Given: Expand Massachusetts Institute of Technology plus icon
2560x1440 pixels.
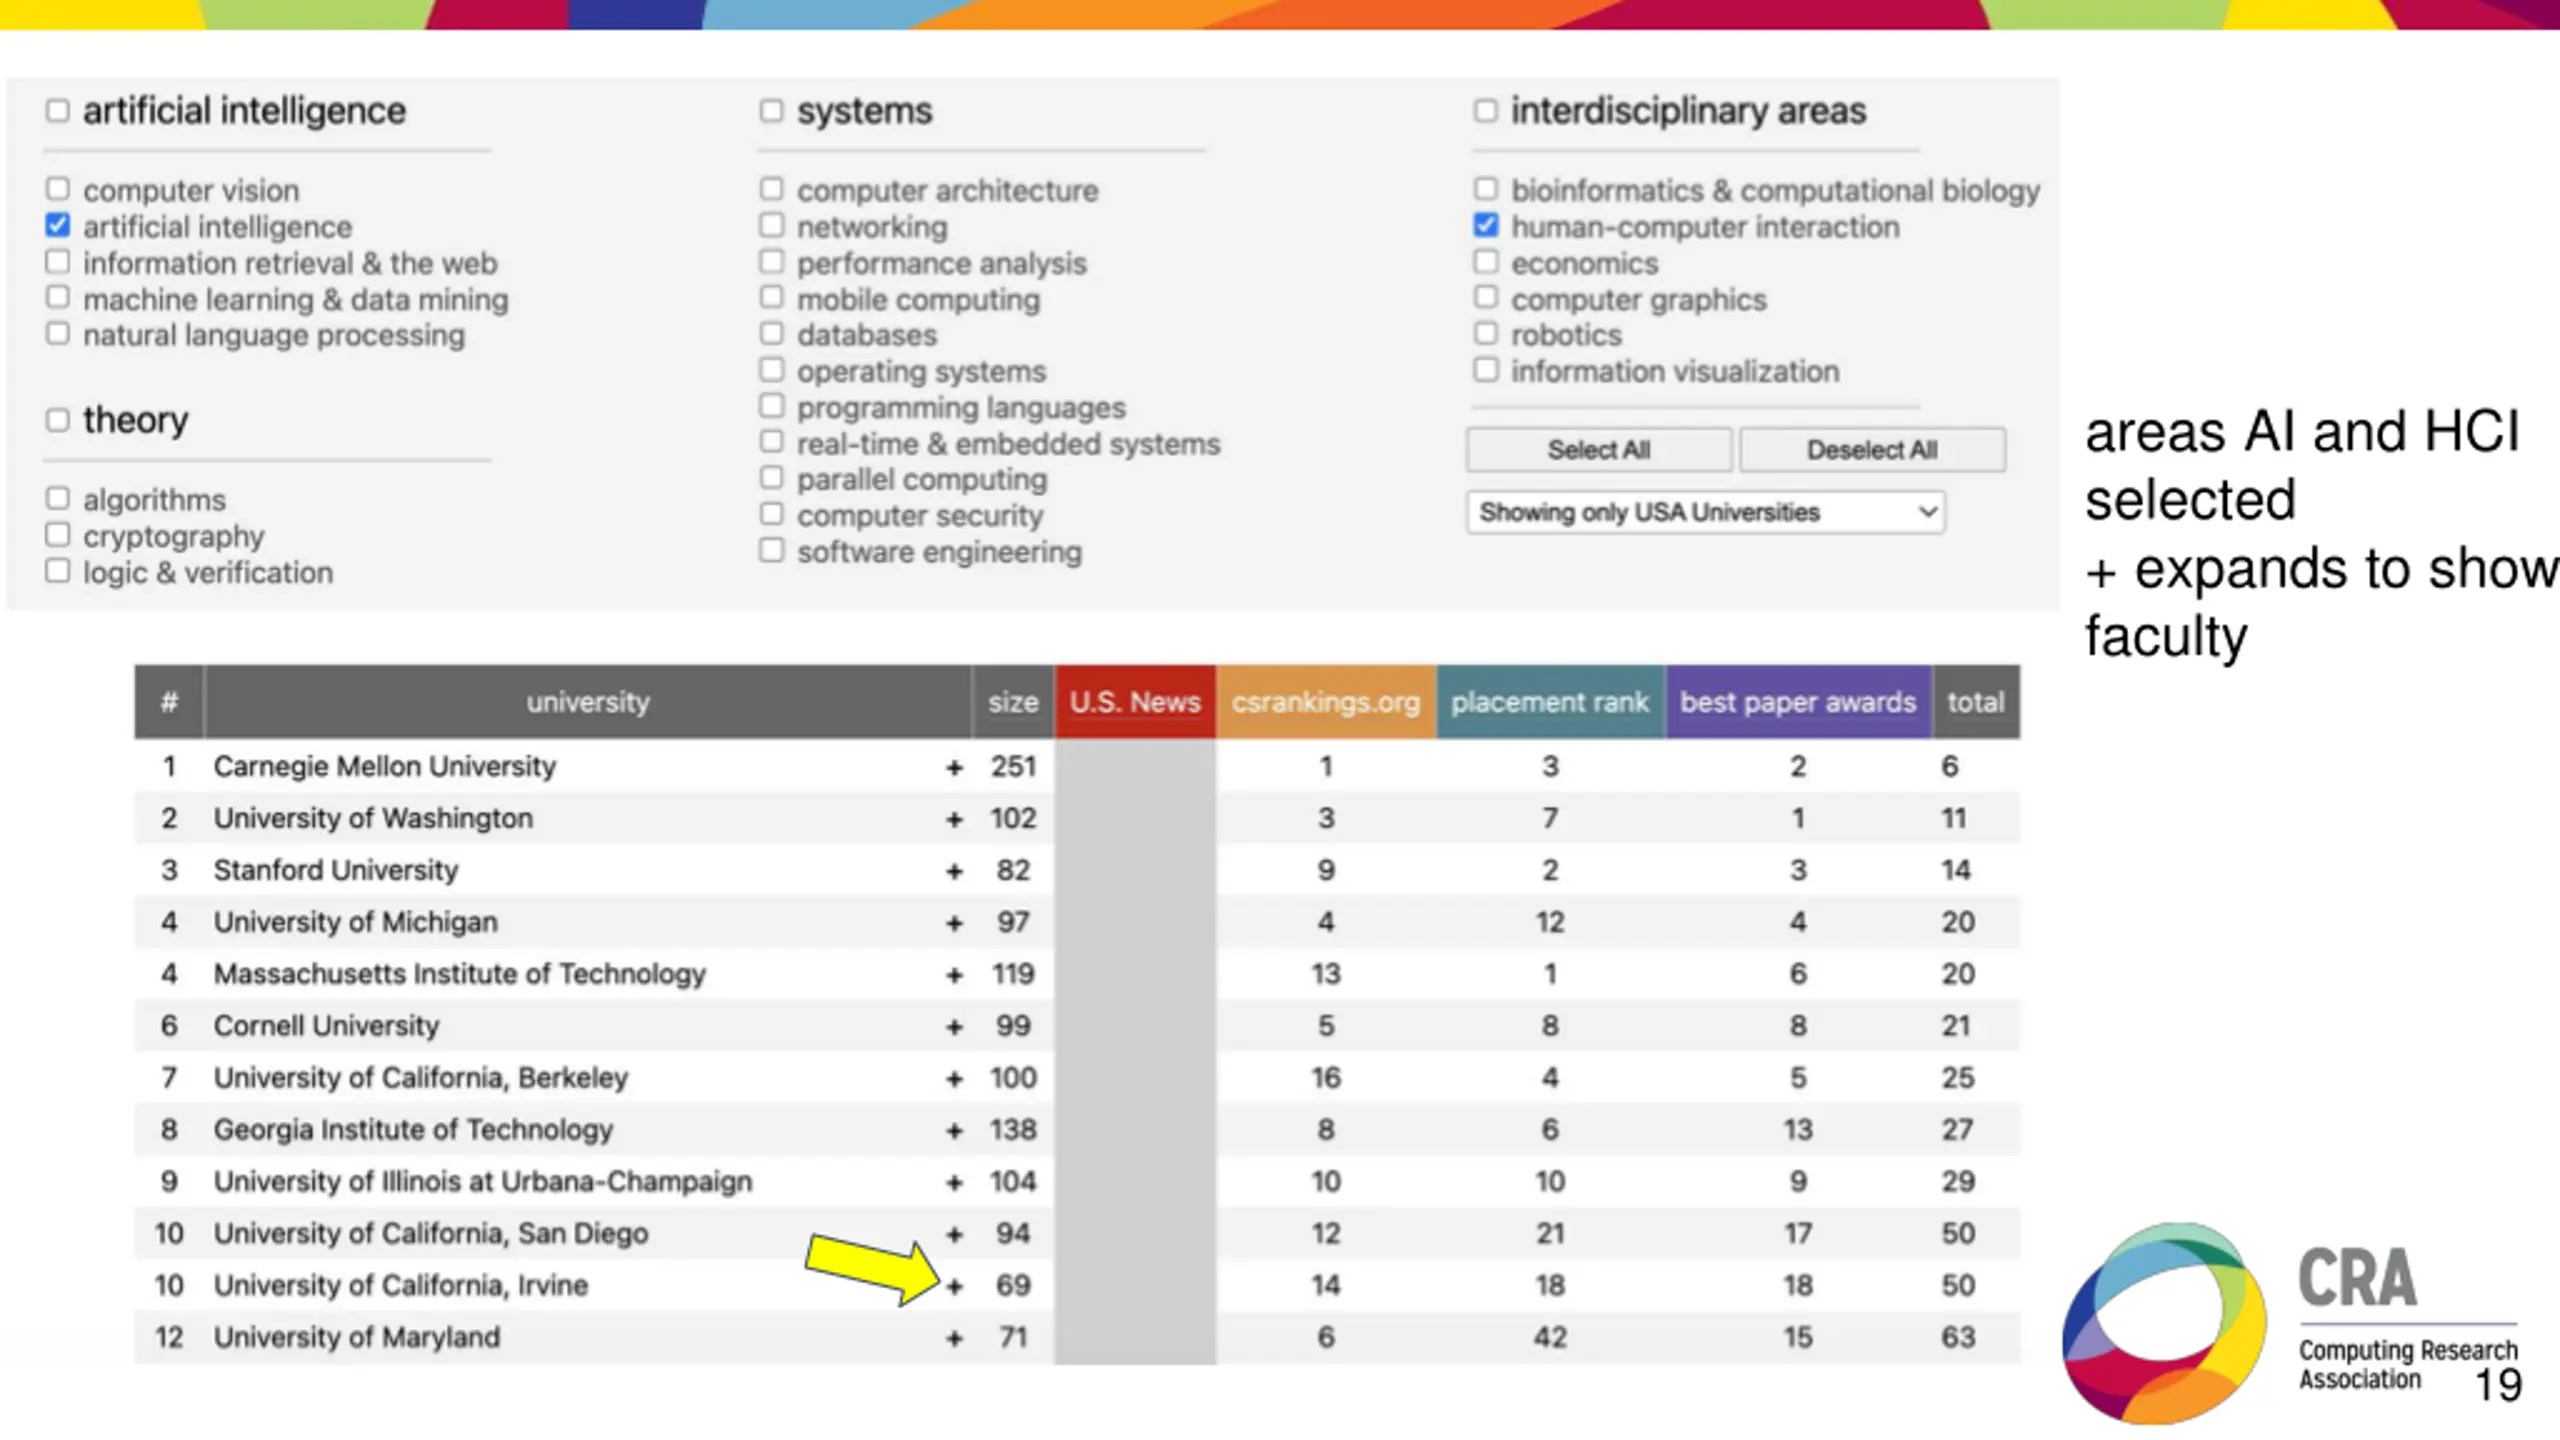Looking at the screenshot, I should (954, 976).
